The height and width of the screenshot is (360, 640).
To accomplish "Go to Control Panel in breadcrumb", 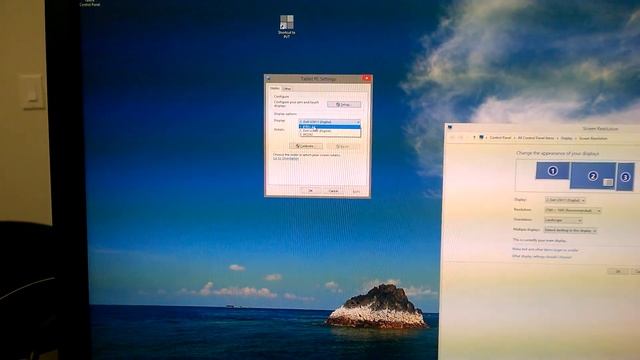I will (500, 138).
